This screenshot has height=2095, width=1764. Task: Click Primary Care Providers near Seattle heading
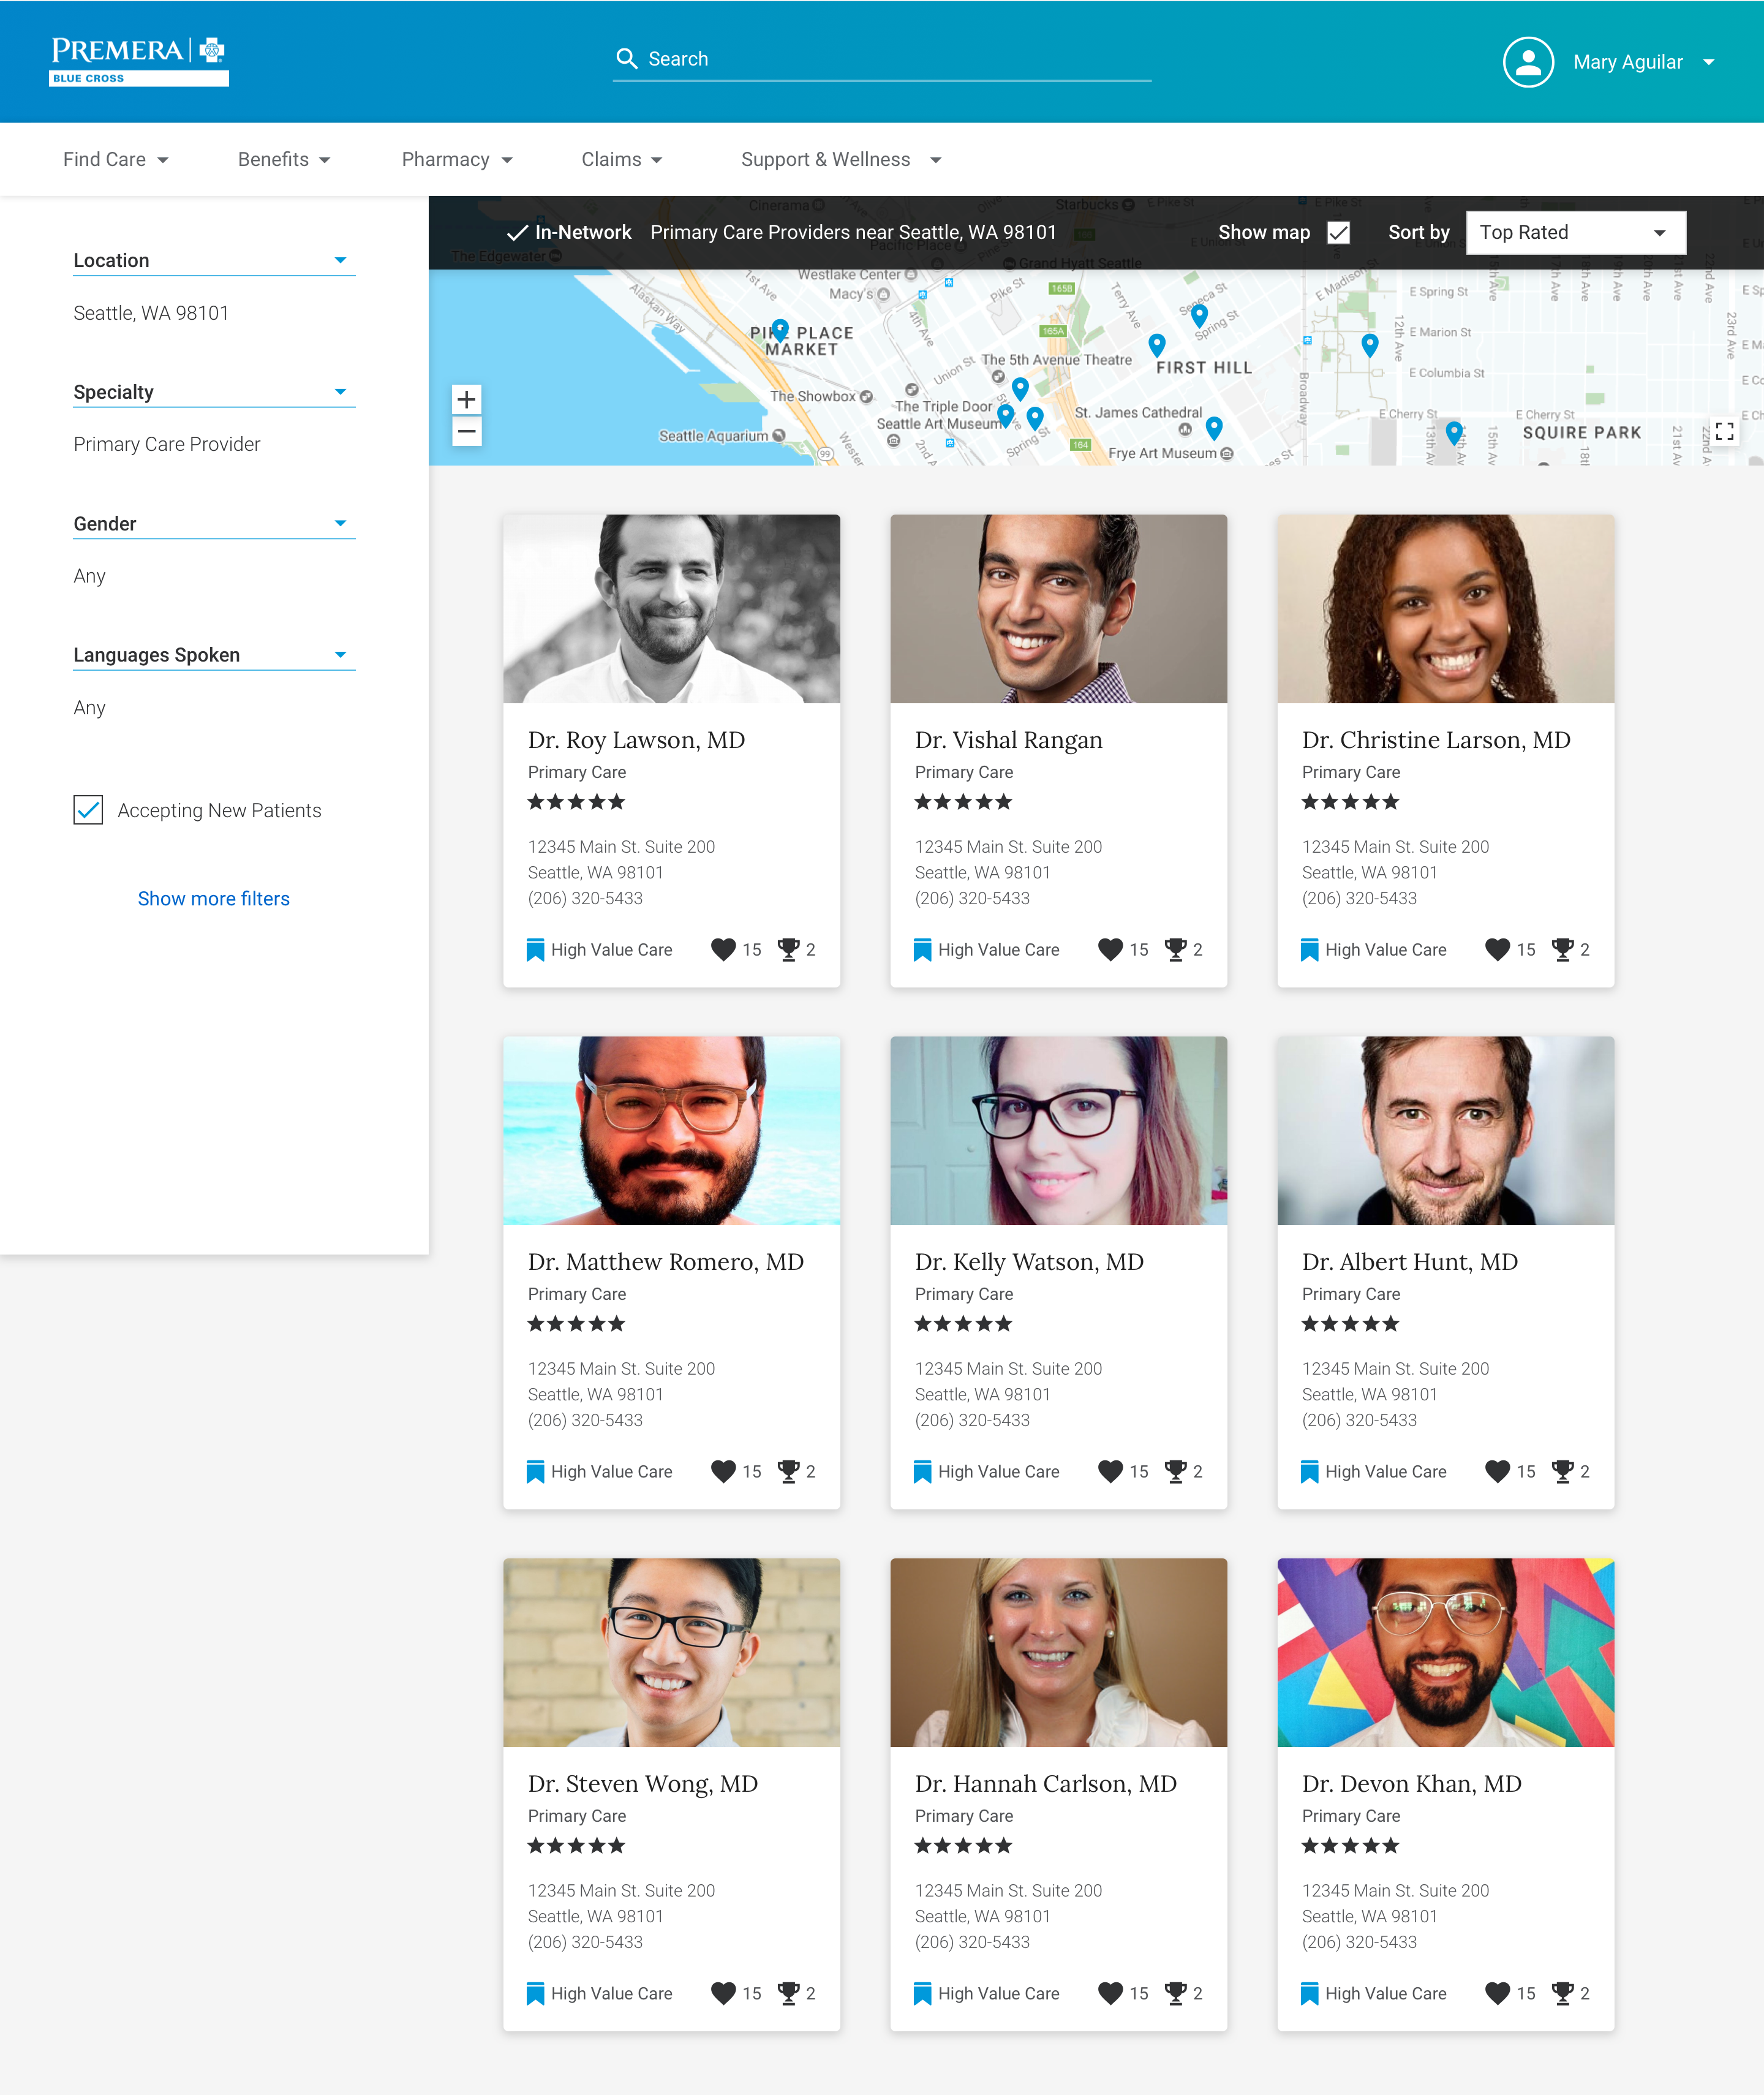(x=853, y=232)
